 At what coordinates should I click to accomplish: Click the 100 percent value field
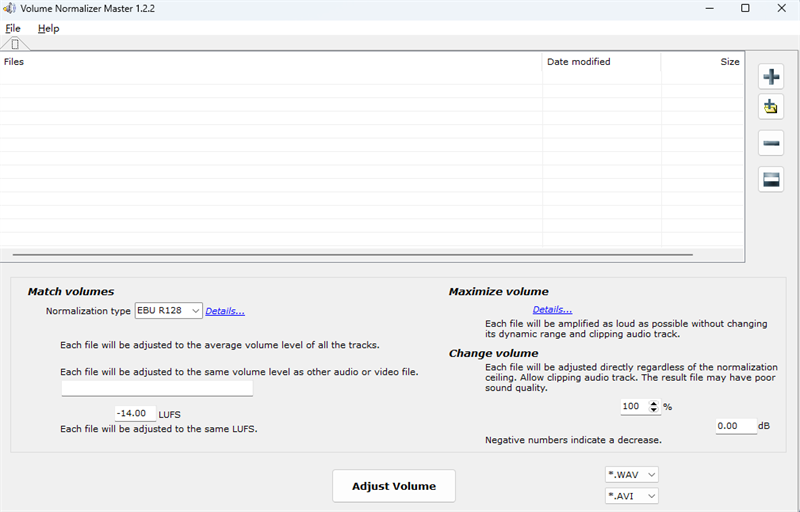pos(634,406)
